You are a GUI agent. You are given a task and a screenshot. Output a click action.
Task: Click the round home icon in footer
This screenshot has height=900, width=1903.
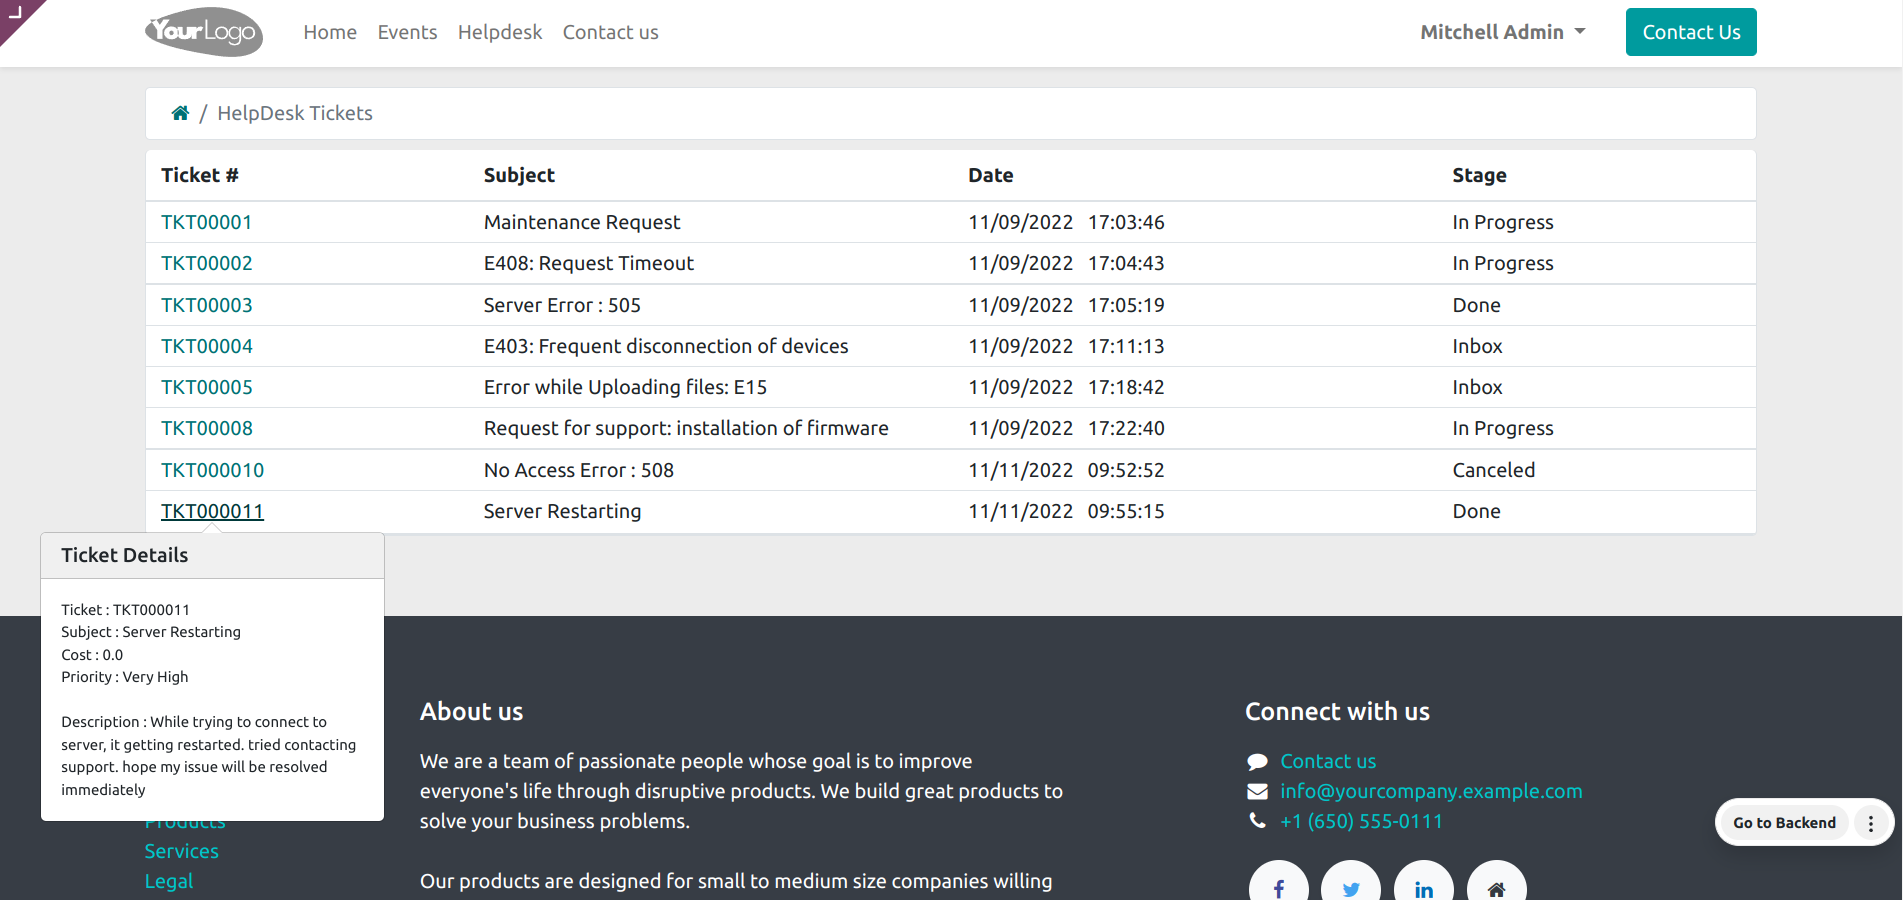pos(1496,887)
